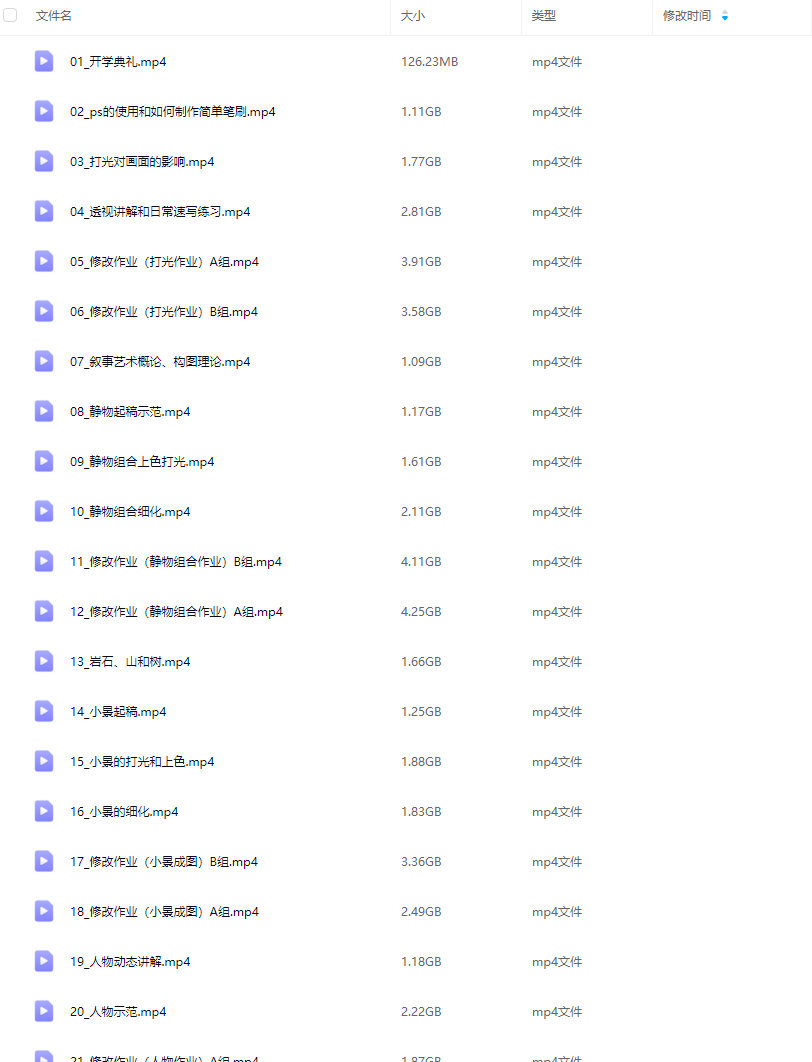Open 05_修改作业（打光作业）A组.mp4
812x1062 pixels.
[x=164, y=262]
